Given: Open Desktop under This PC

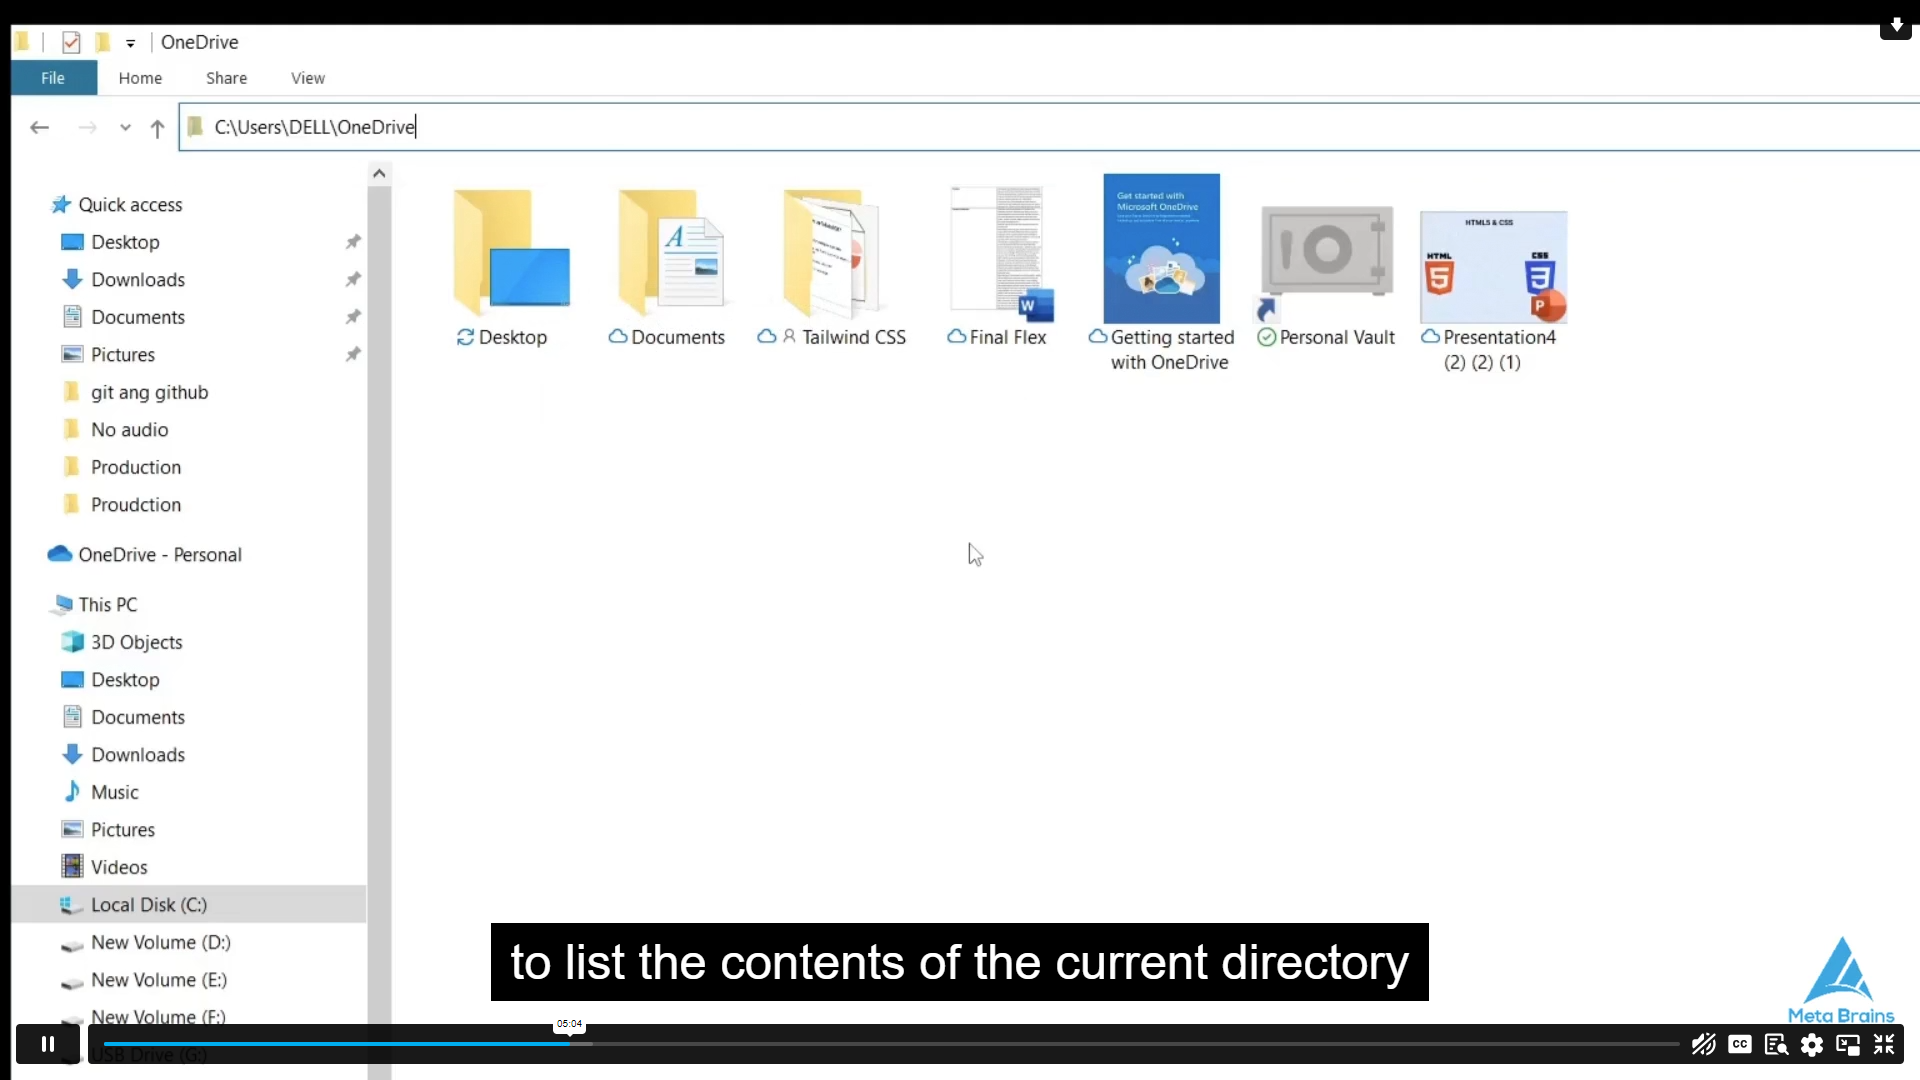Looking at the screenshot, I should (x=111, y=680).
